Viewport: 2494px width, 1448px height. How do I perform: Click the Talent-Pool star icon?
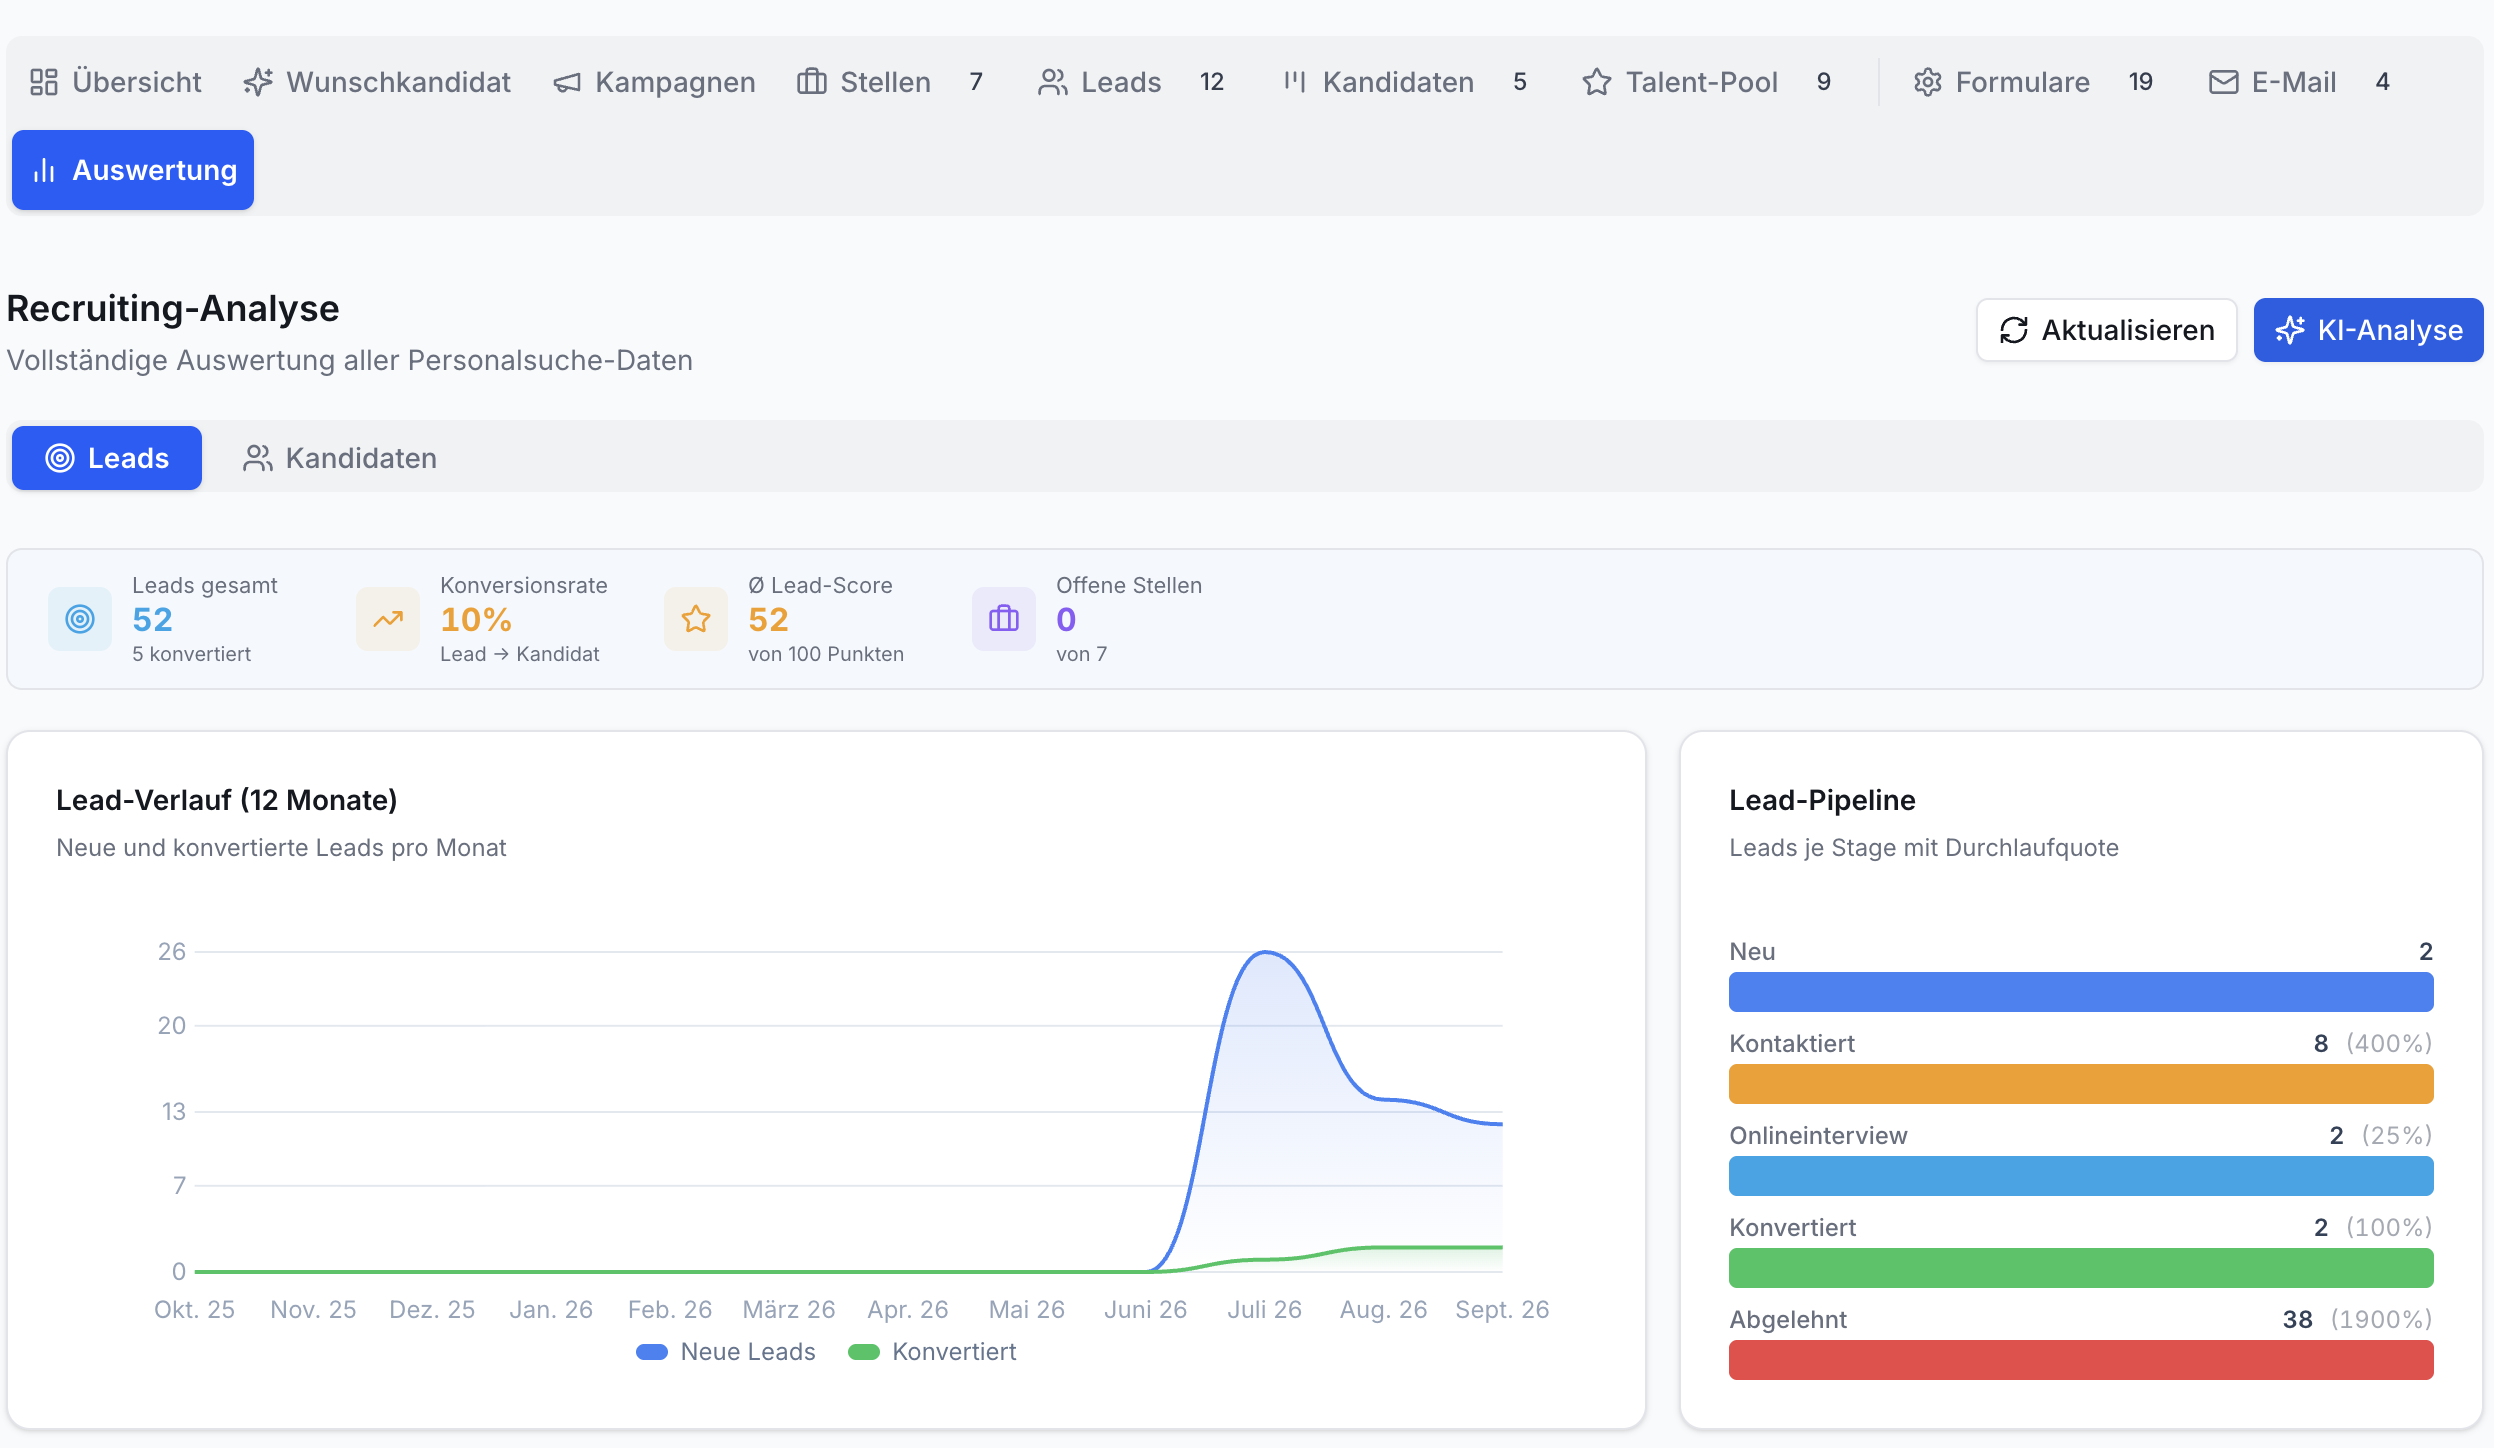point(1597,82)
